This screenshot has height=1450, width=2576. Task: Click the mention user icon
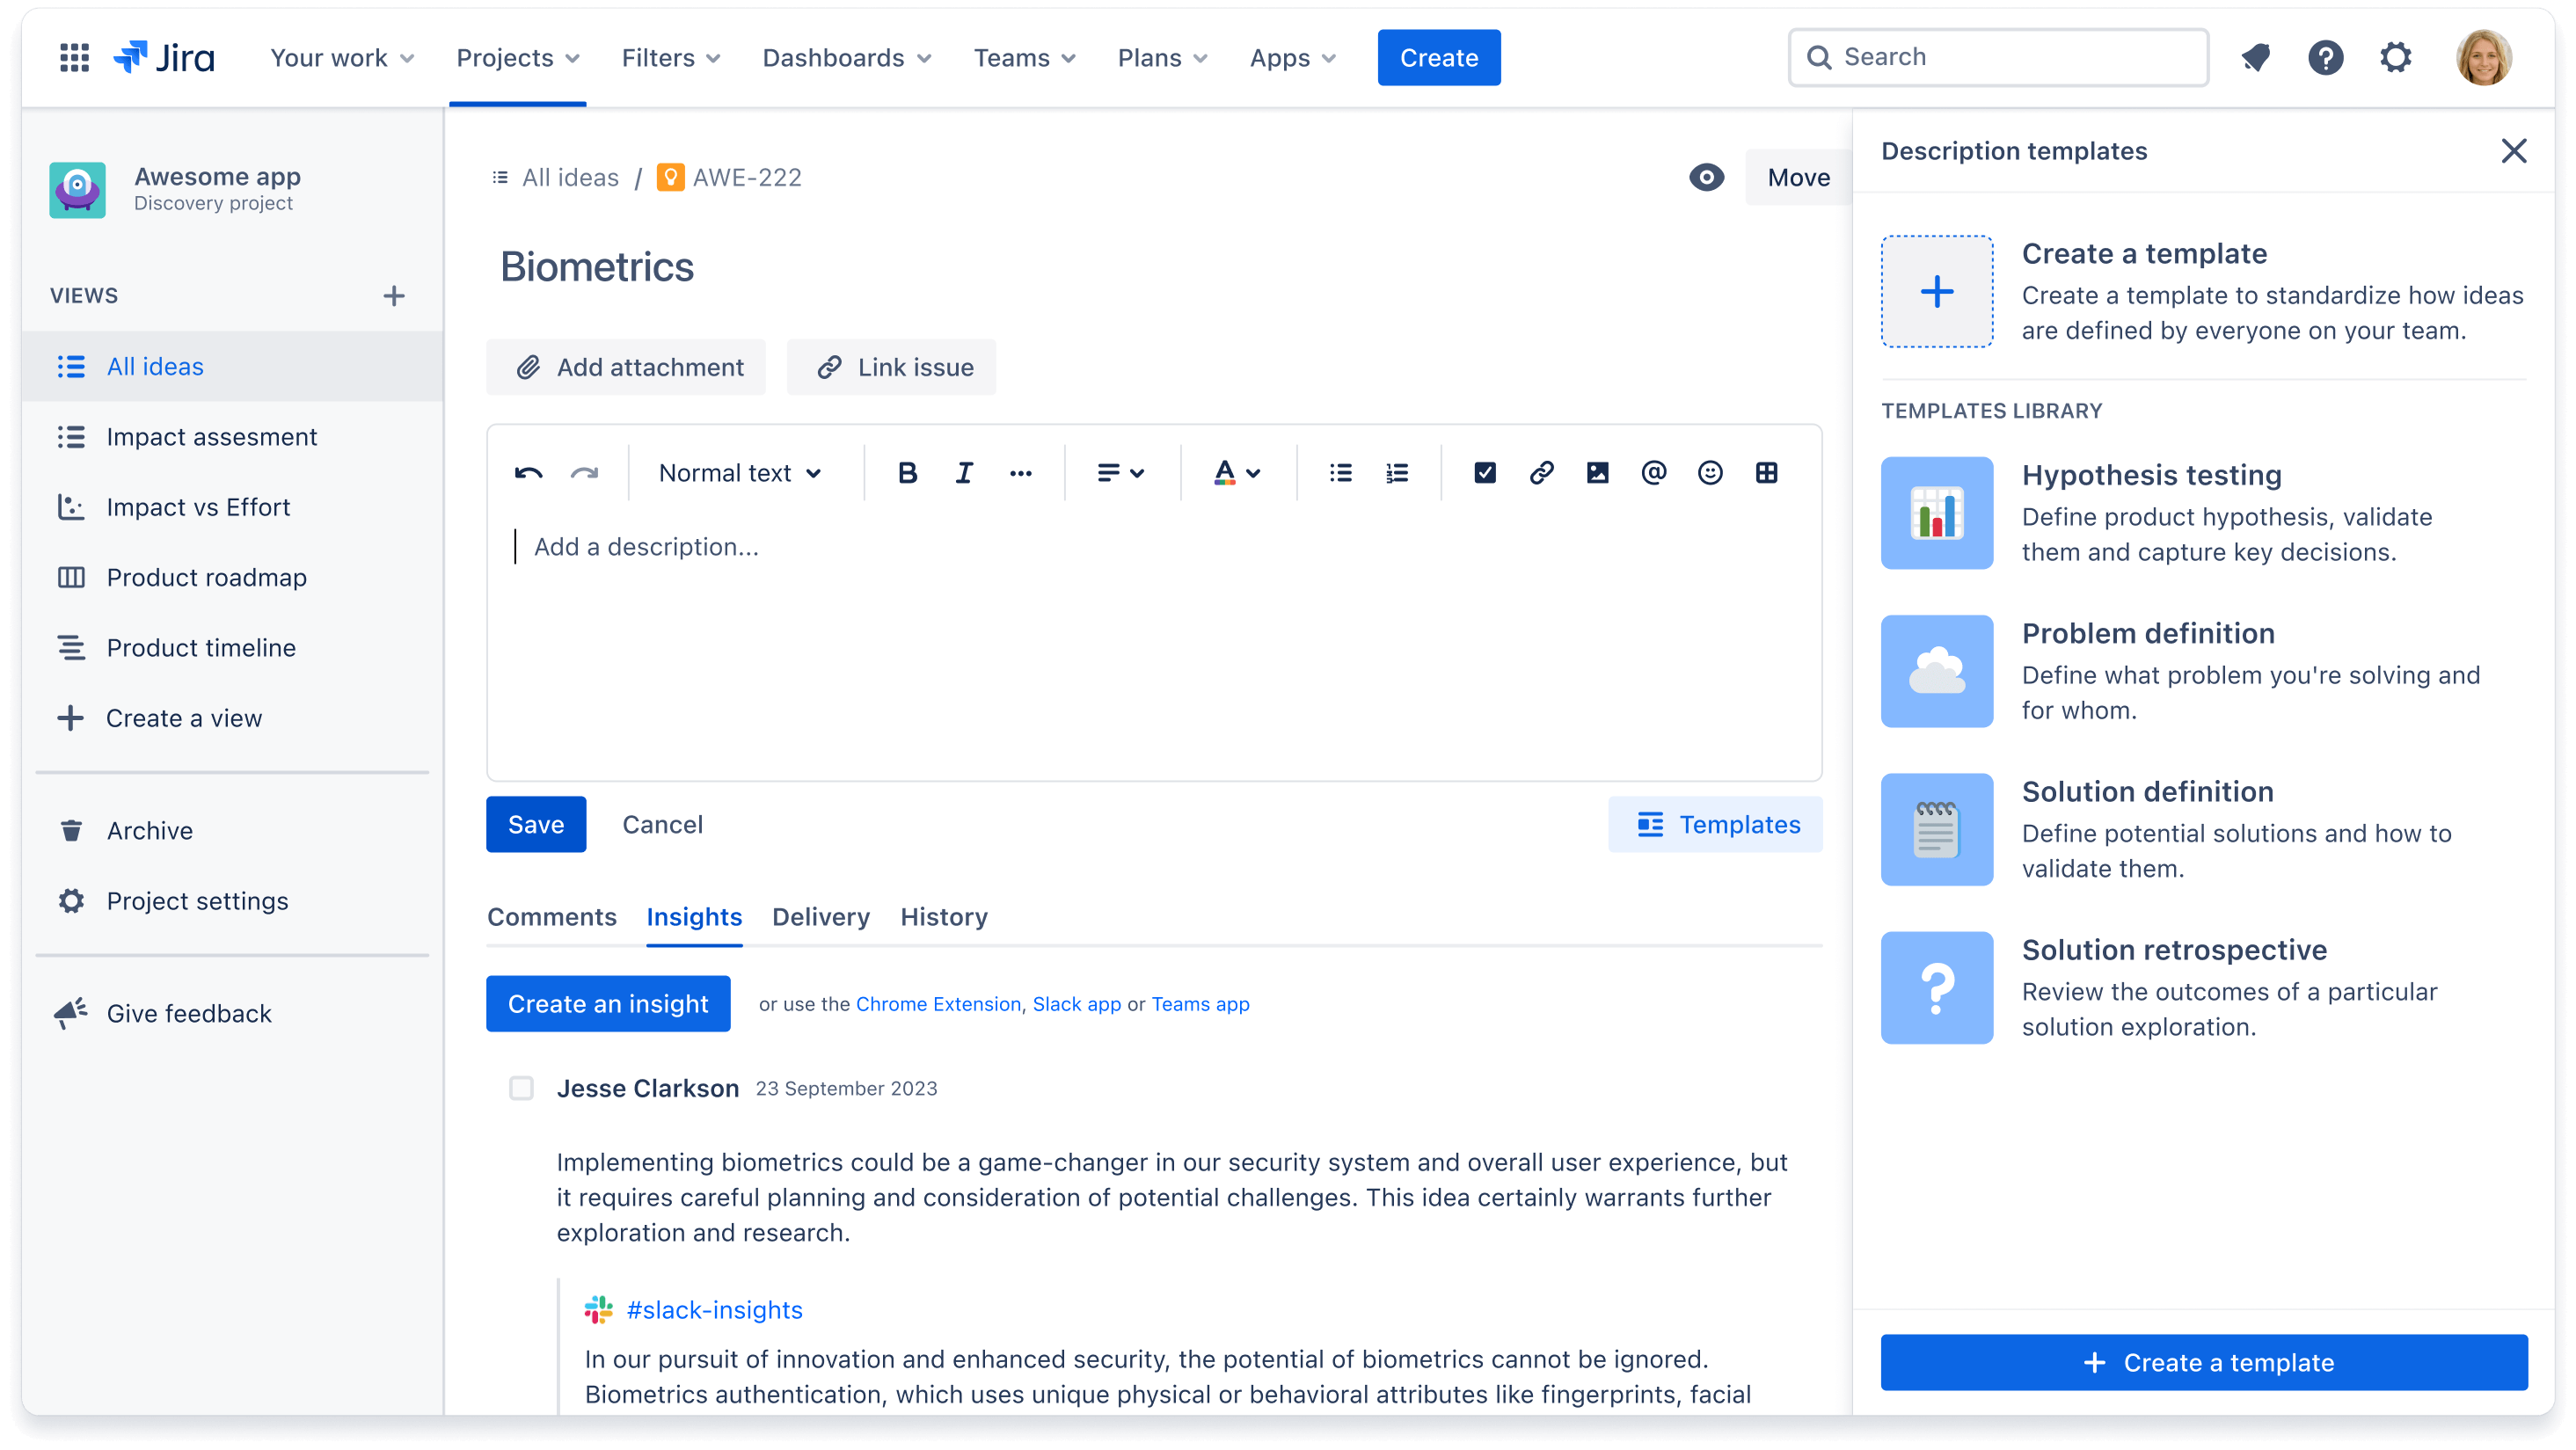[x=1653, y=472]
